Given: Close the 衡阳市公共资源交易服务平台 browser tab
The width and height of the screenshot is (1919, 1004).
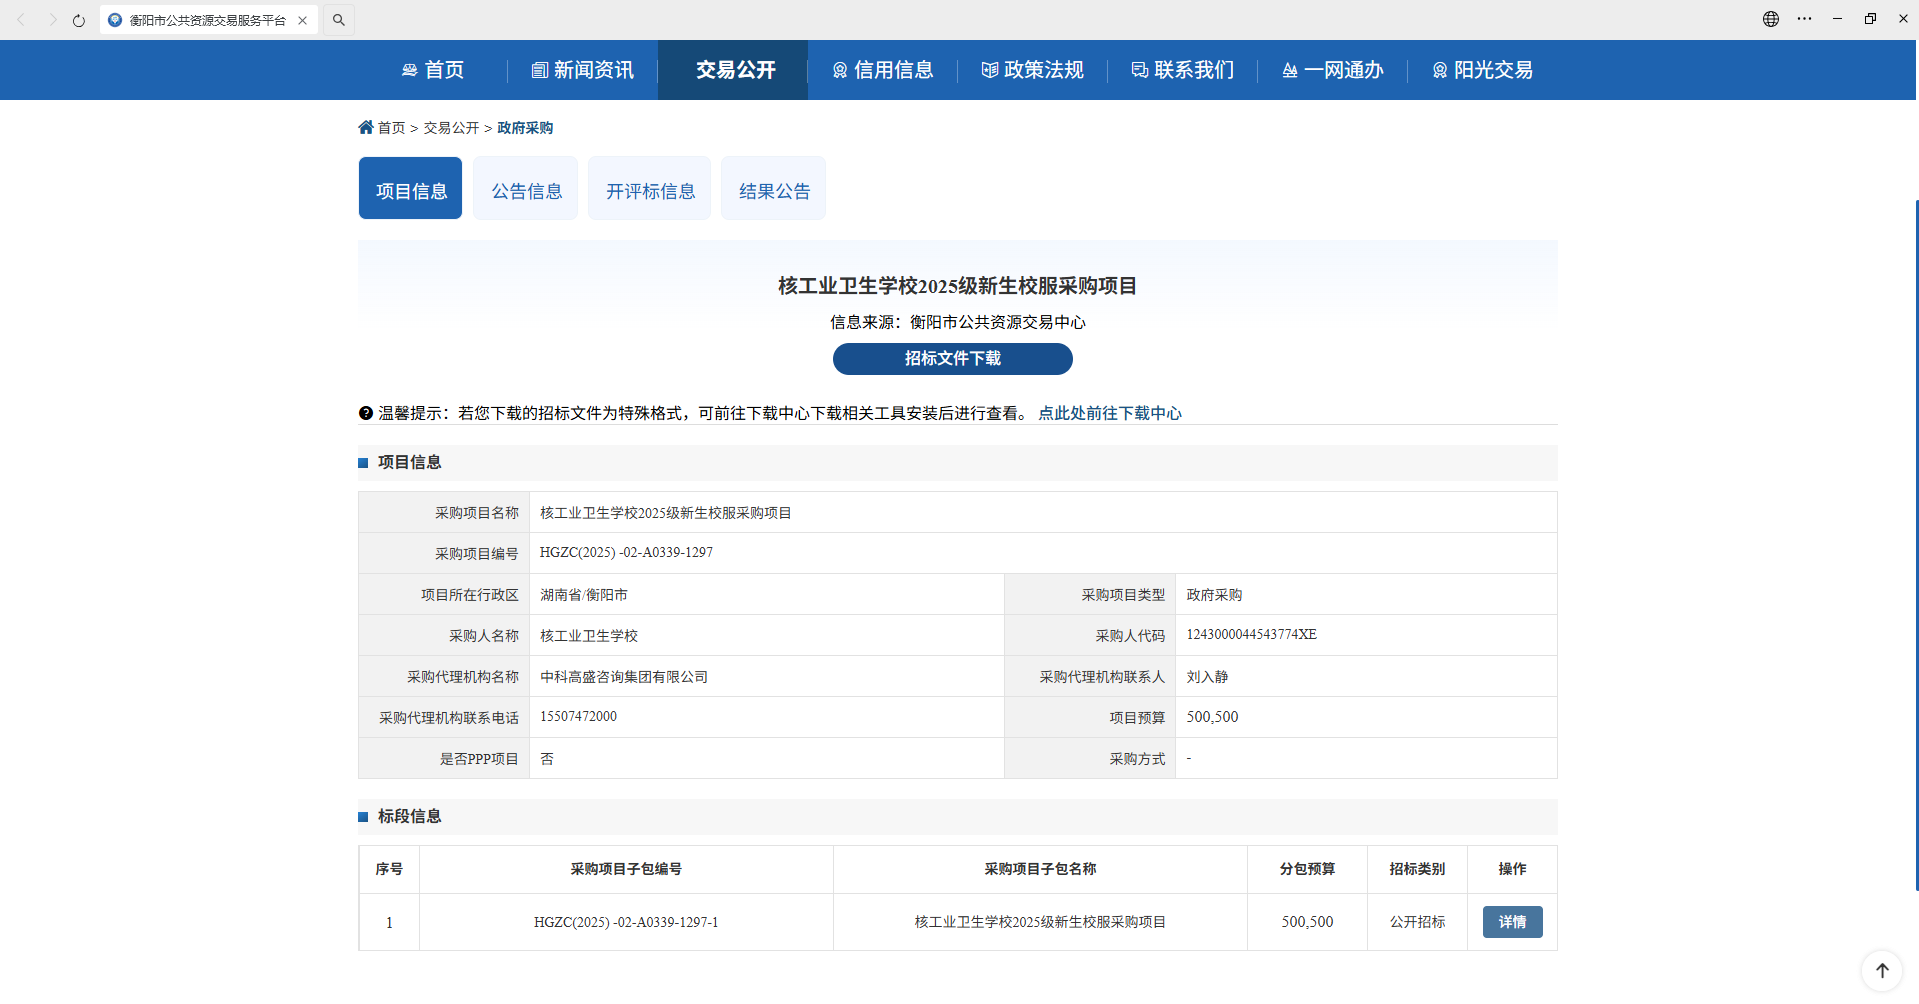Looking at the screenshot, I should [x=302, y=20].
